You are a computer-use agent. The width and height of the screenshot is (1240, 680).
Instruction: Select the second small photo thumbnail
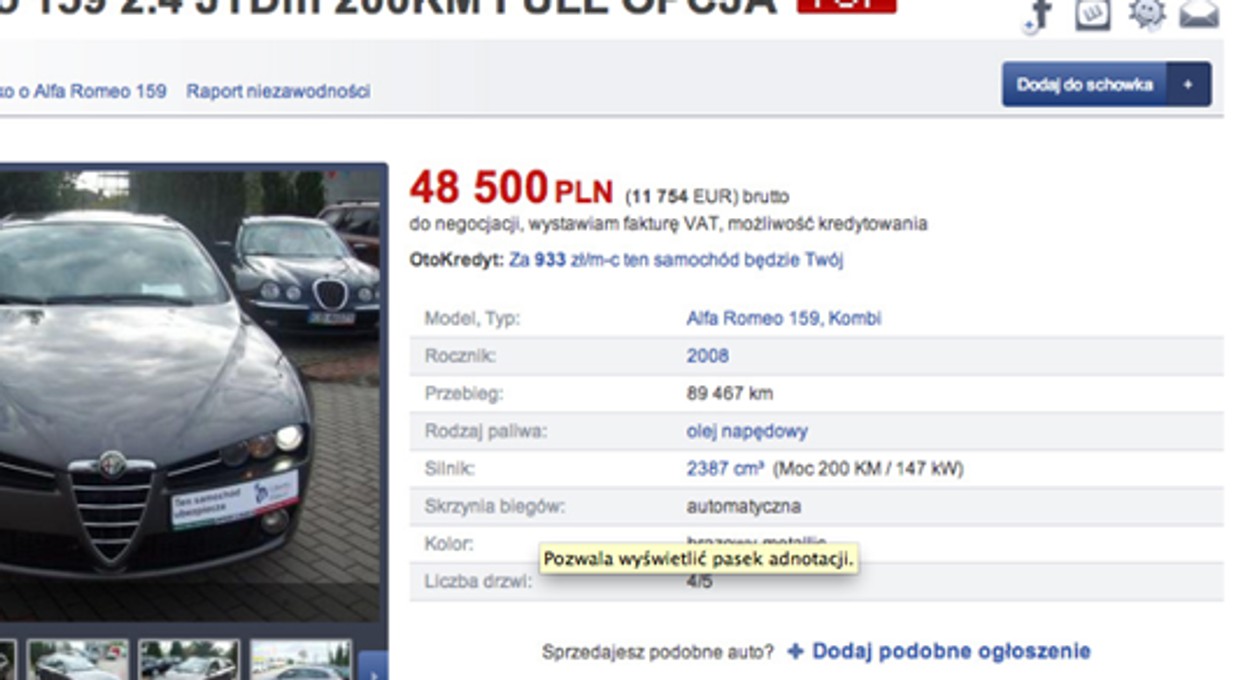(78, 660)
